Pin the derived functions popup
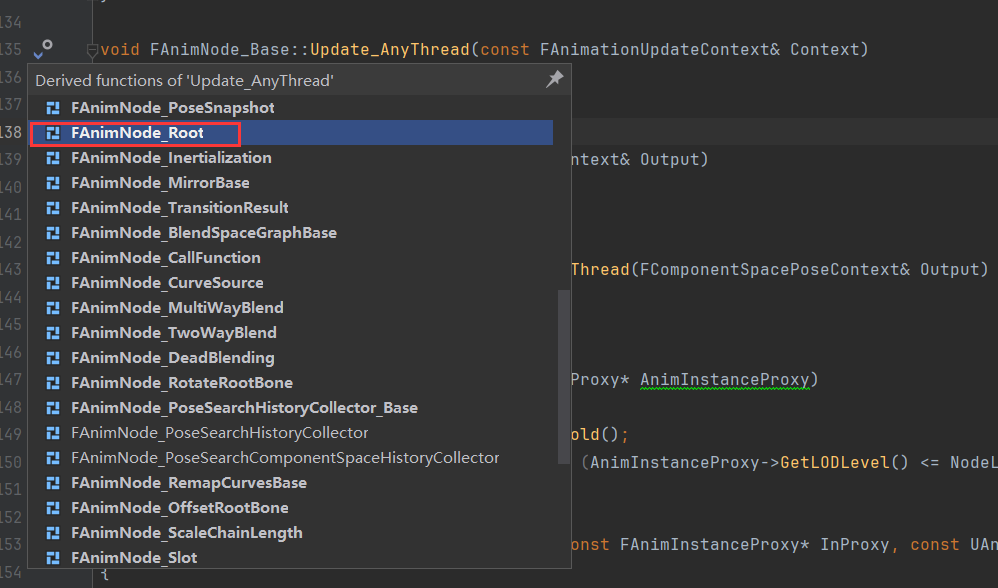 pyautogui.click(x=554, y=80)
